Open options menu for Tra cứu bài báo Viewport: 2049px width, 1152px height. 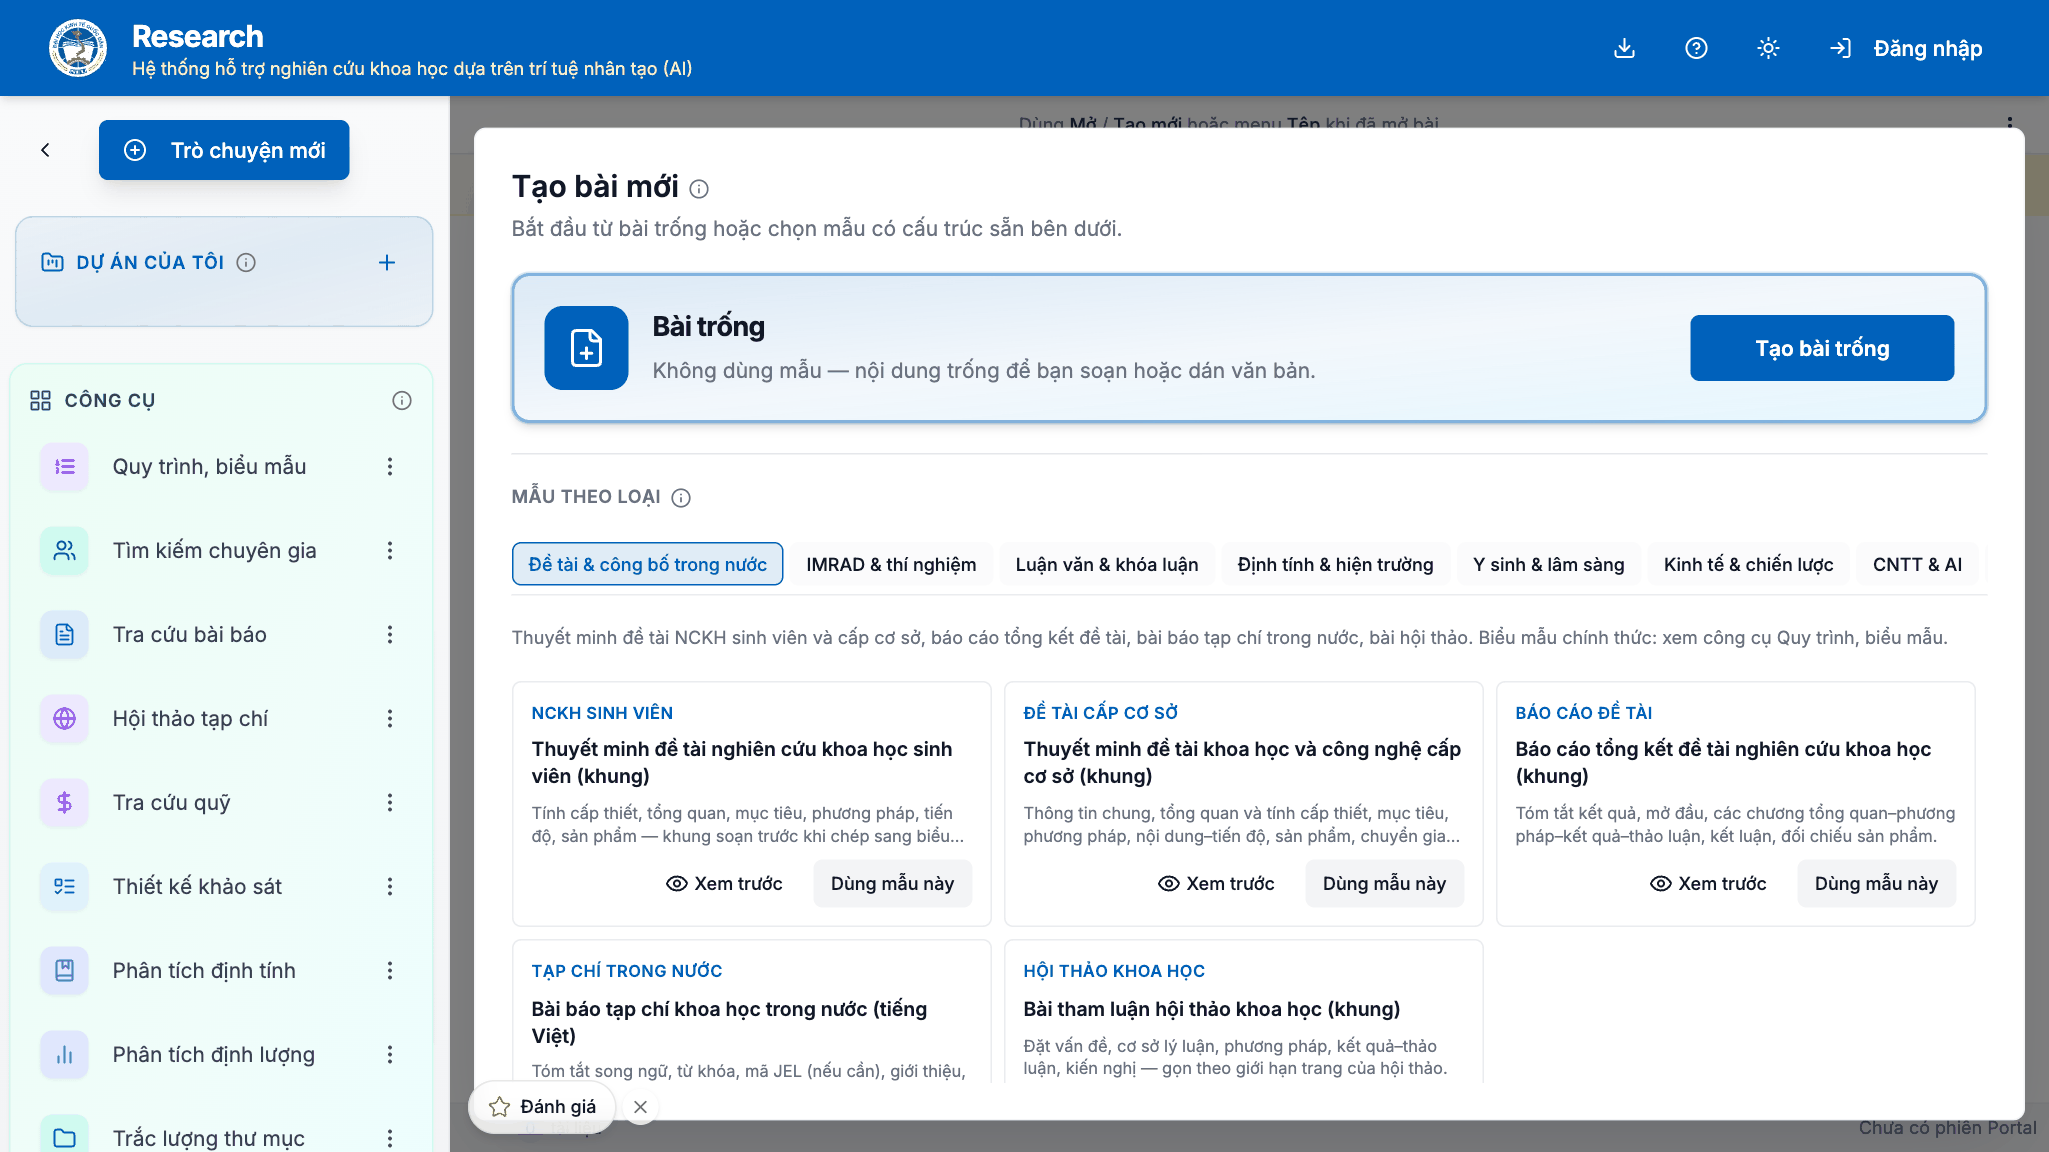pos(390,634)
